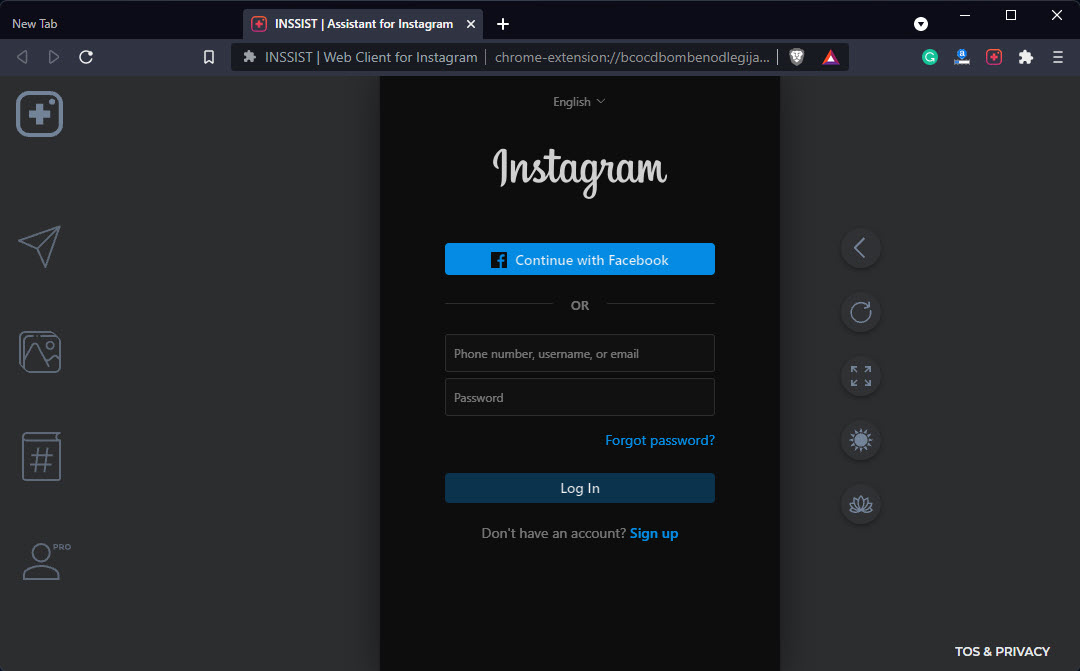Open the media gallery image icon
Screen dimensions: 1080x671
40,352
